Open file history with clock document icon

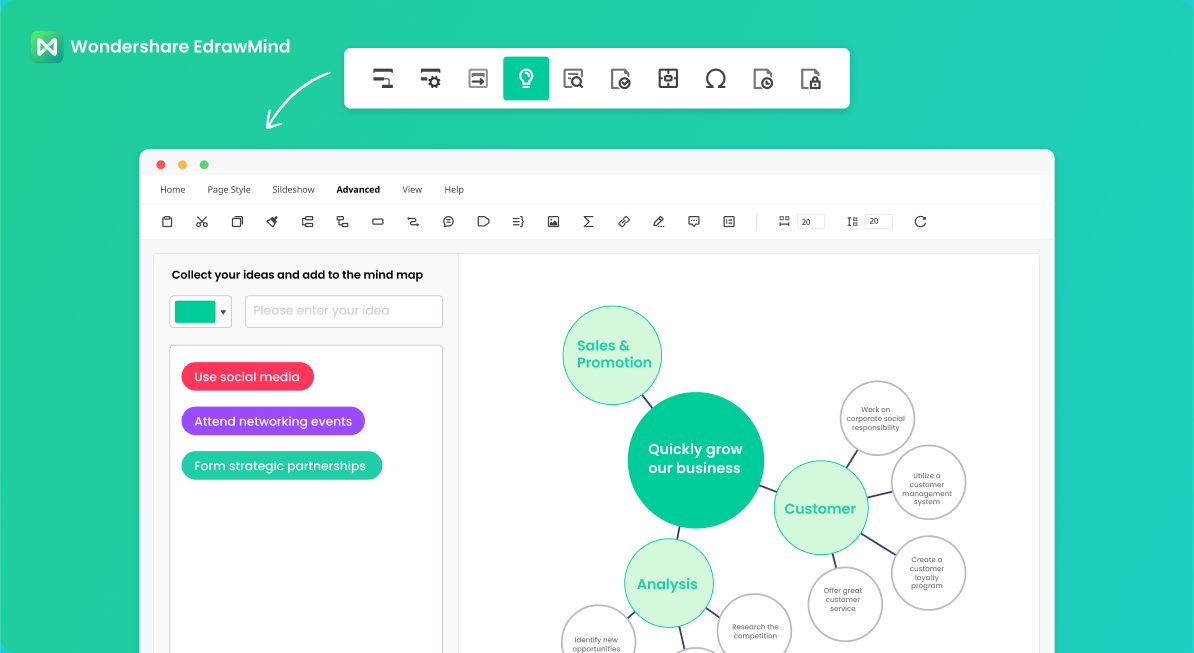coord(763,78)
